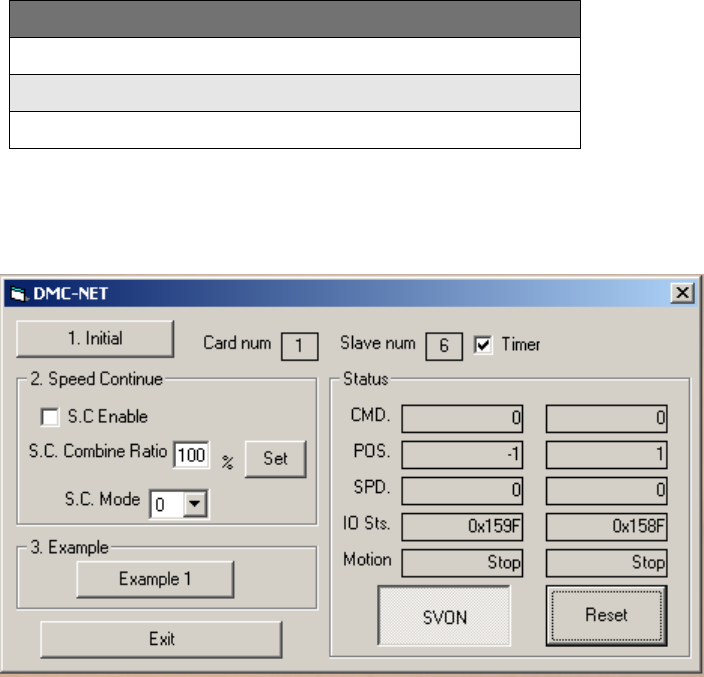Viewport: 704px width, 677px height.
Task: Select the Slave num field
Action: tap(443, 346)
